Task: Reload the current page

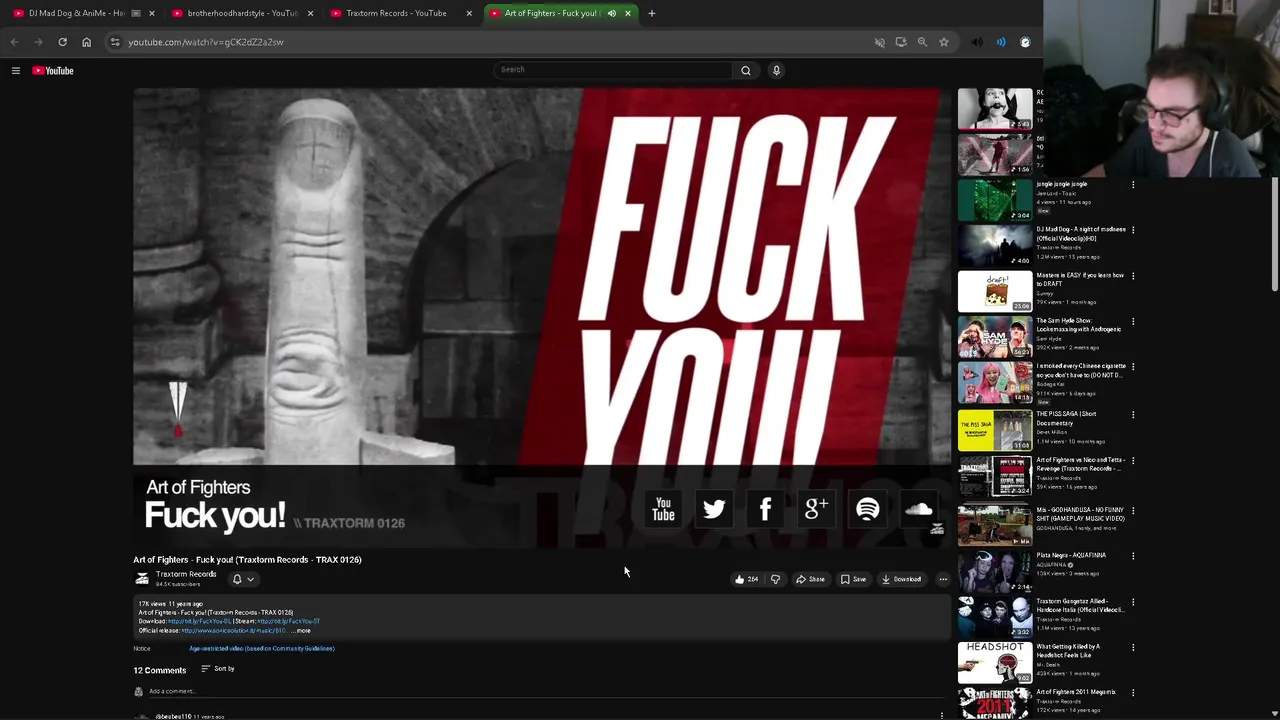Action: (x=62, y=42)
